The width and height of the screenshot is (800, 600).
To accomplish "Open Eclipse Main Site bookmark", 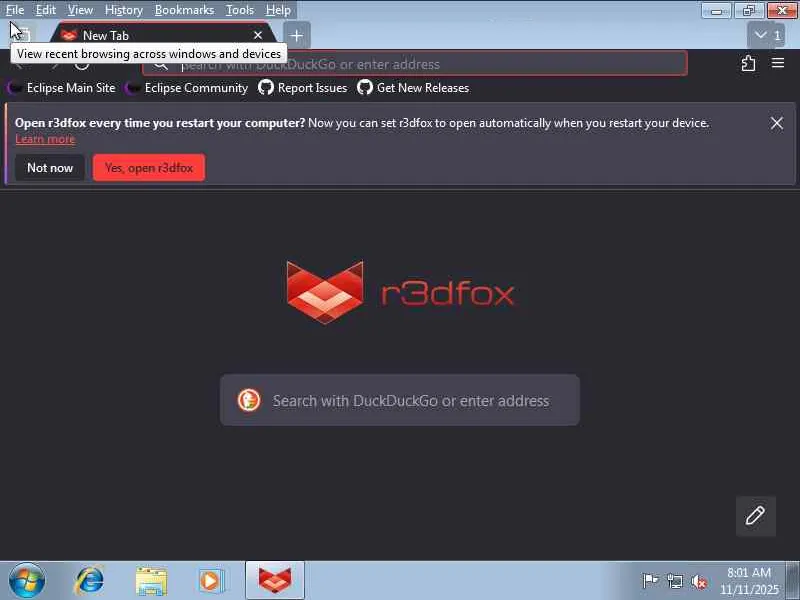I will coord(62,88).
